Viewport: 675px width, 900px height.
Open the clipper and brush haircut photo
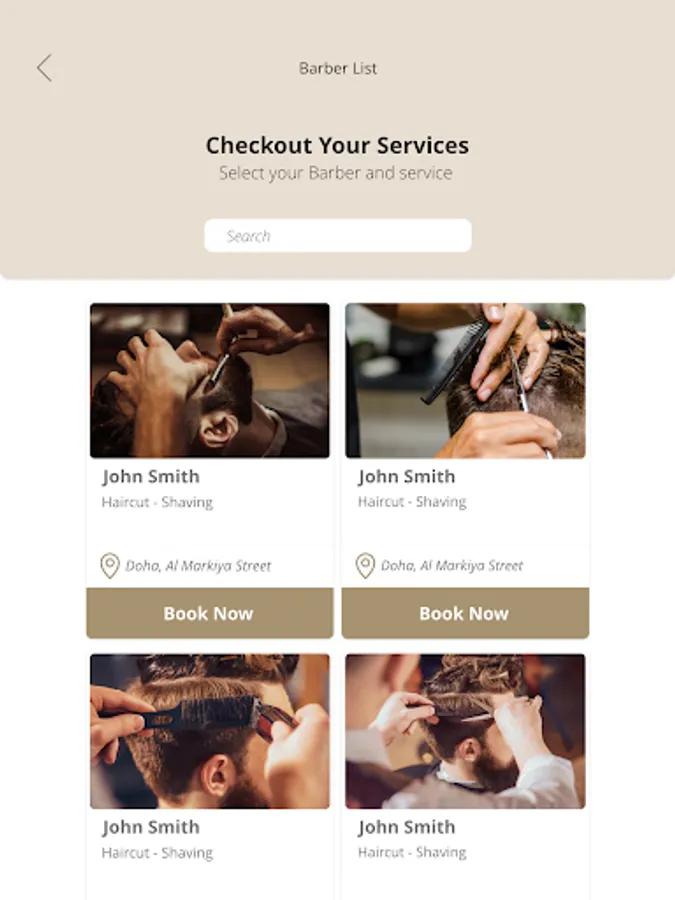point(210,731)
